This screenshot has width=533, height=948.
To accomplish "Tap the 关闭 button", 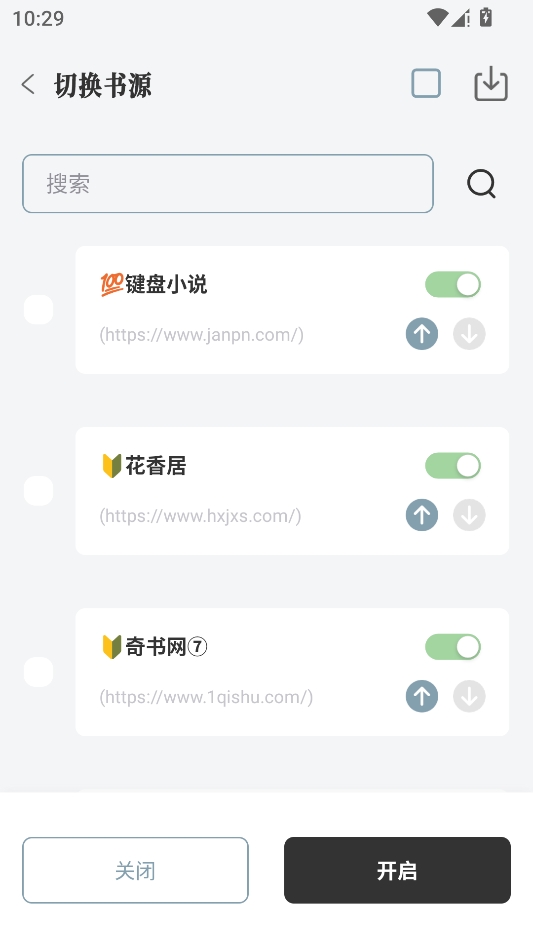I will tap(135, 870).
